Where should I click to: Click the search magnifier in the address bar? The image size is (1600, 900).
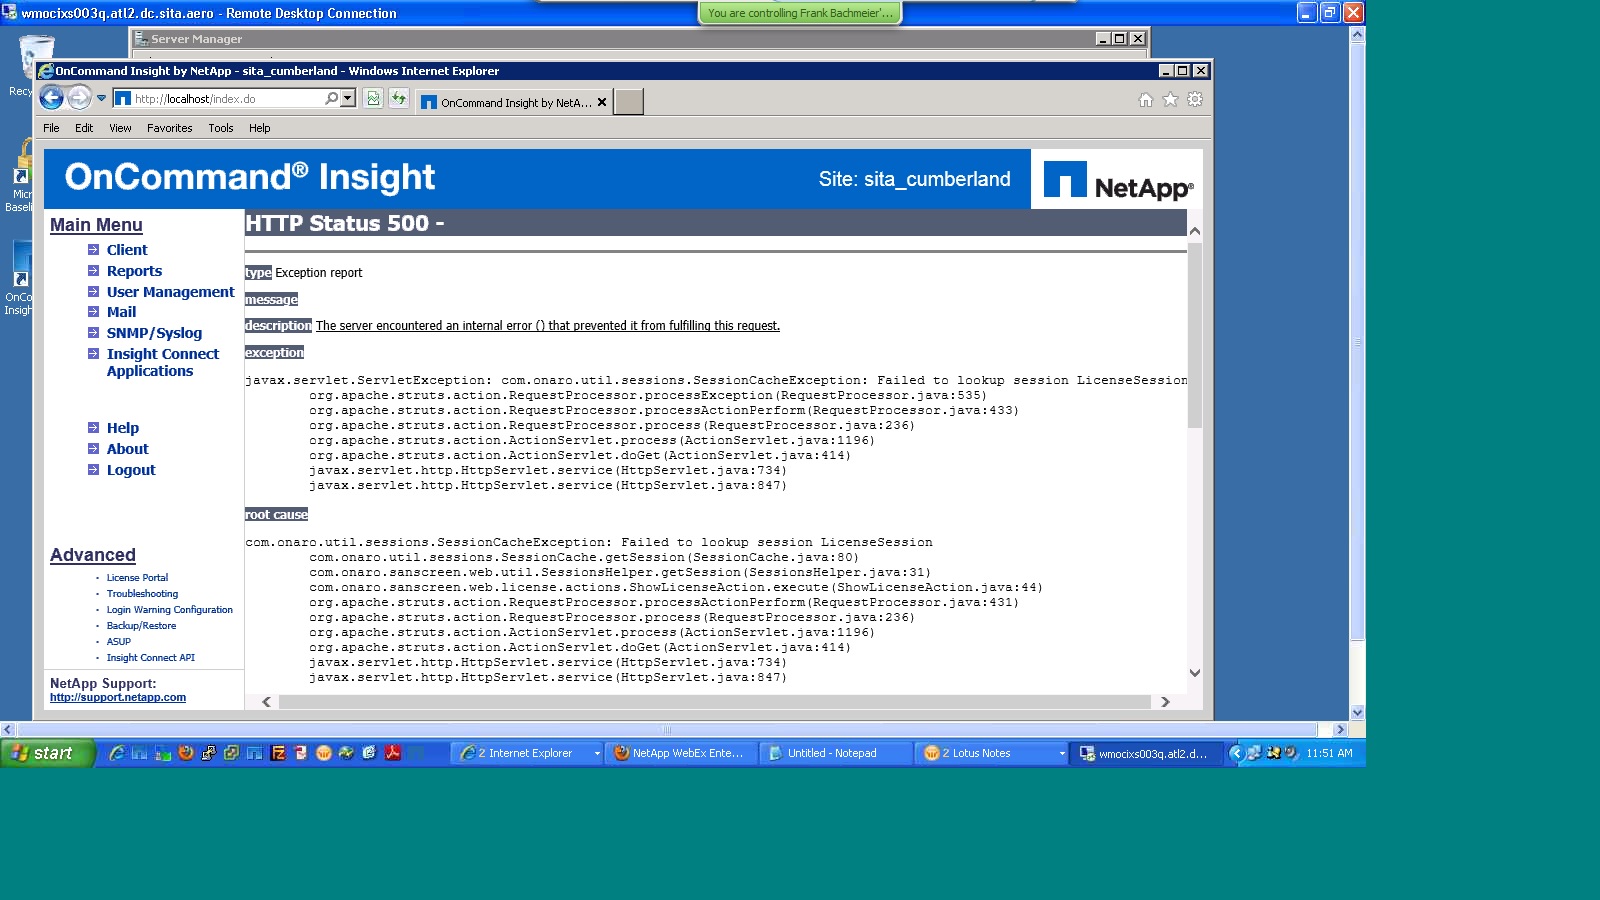(x=331, y=98)
